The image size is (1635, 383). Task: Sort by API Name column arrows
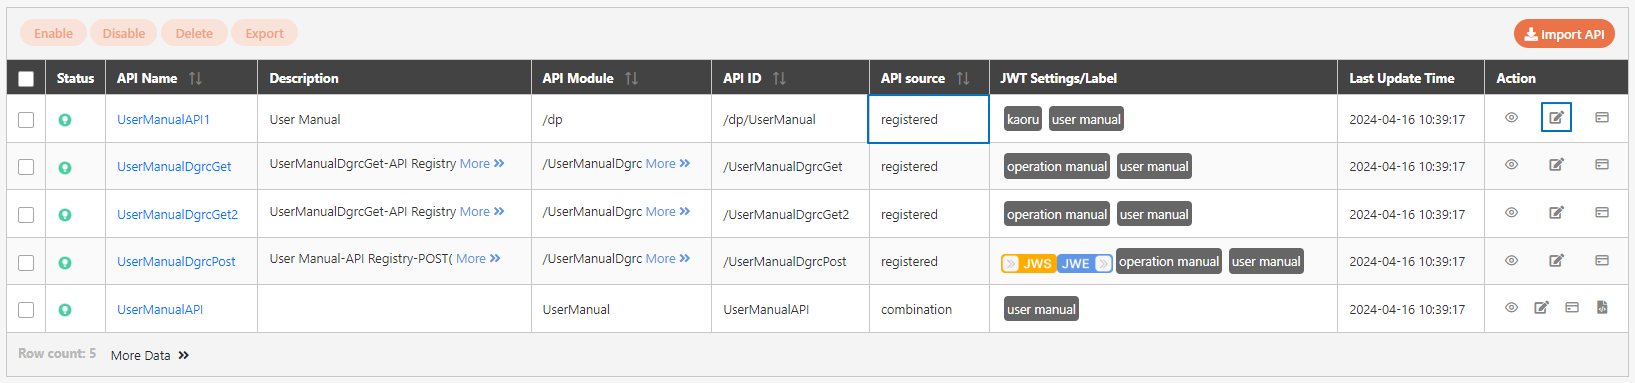195,78
